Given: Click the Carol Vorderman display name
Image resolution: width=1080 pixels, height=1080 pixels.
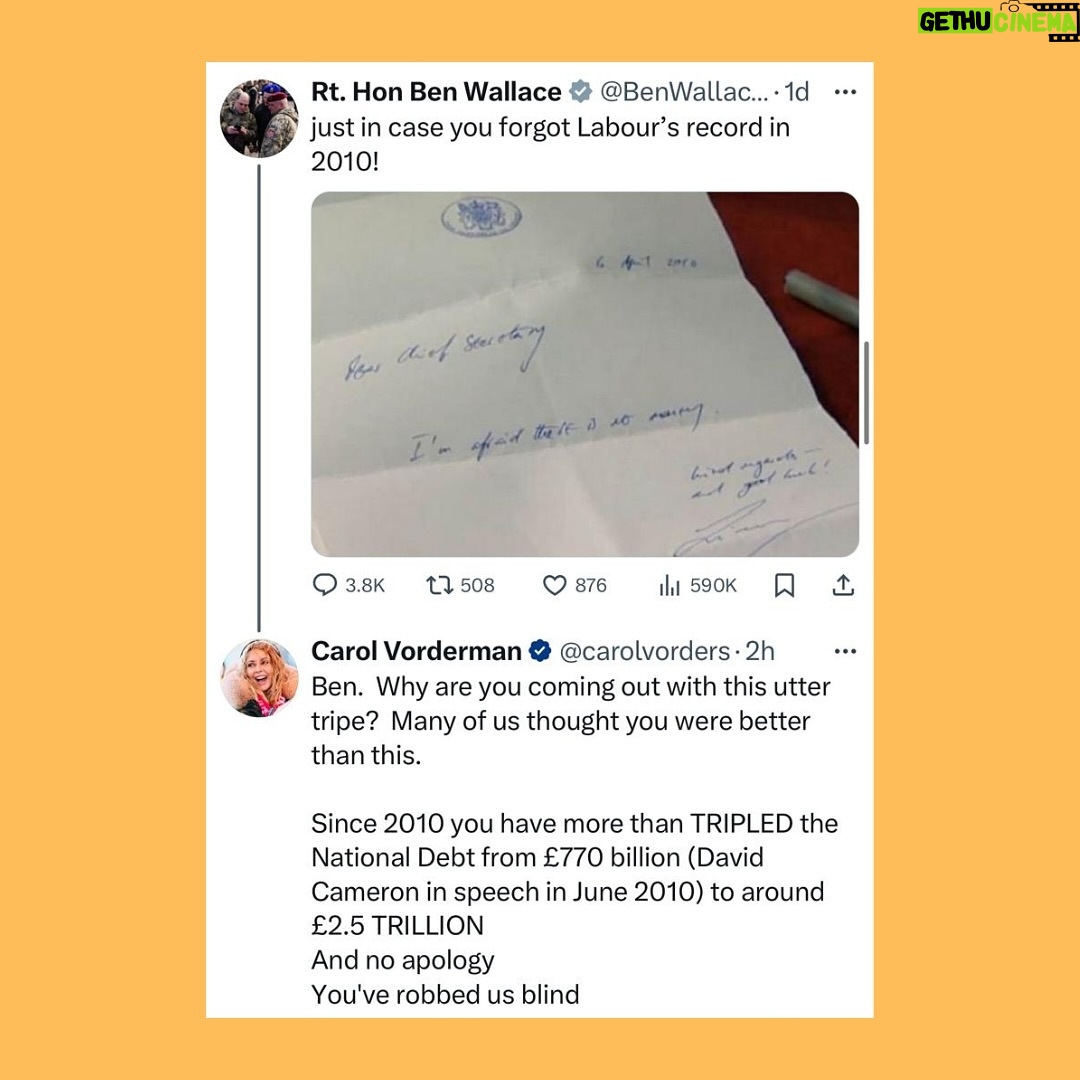Looking at the screenshot, I should (x=416, y=651).
